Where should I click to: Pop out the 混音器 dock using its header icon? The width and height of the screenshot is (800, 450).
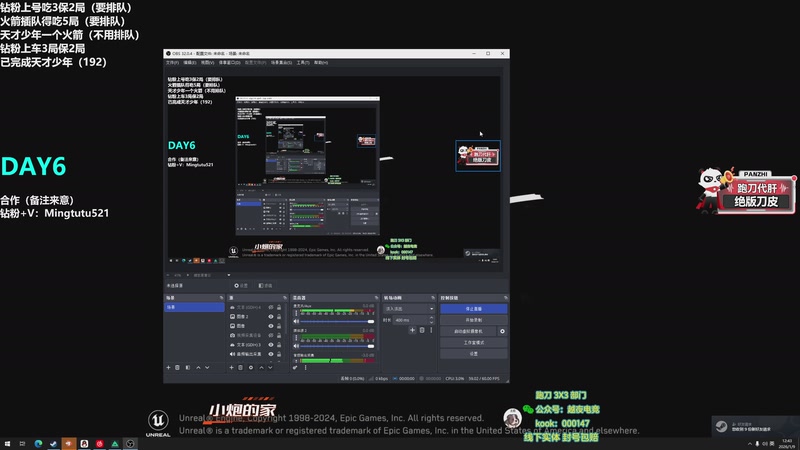pos(377,298)
